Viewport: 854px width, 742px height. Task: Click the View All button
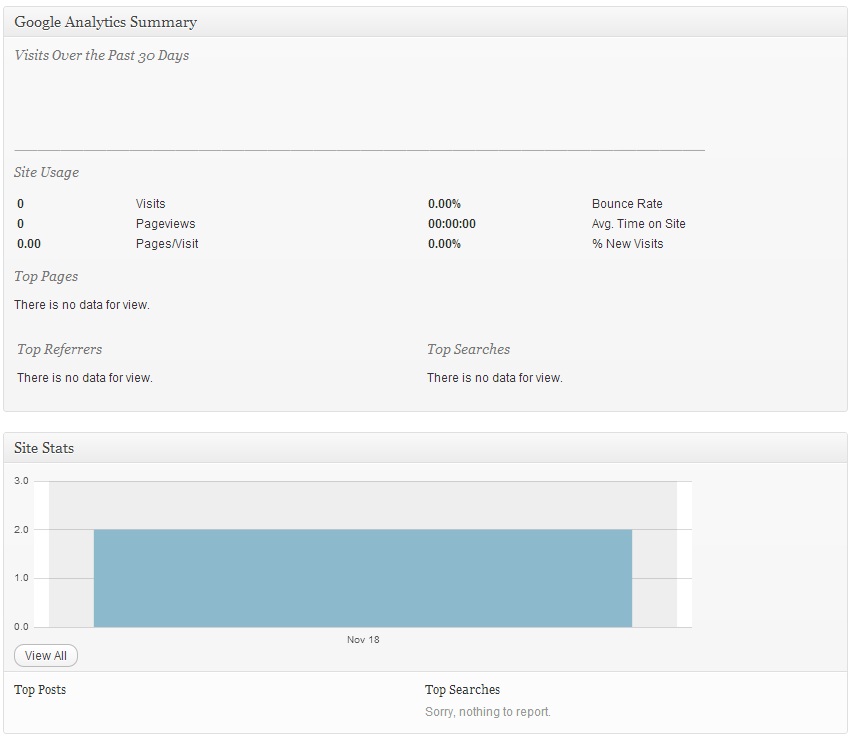[46, 655]
